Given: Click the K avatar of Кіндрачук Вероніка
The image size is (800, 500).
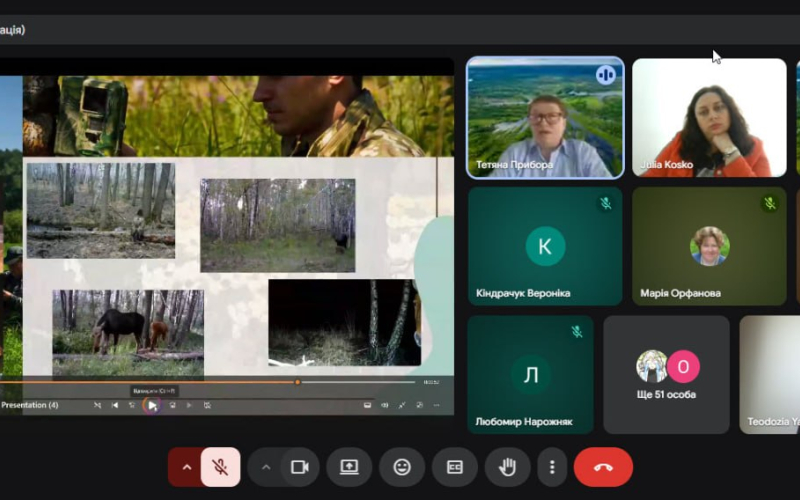Looking at the screenshot, I should click(x=545, y=246).
